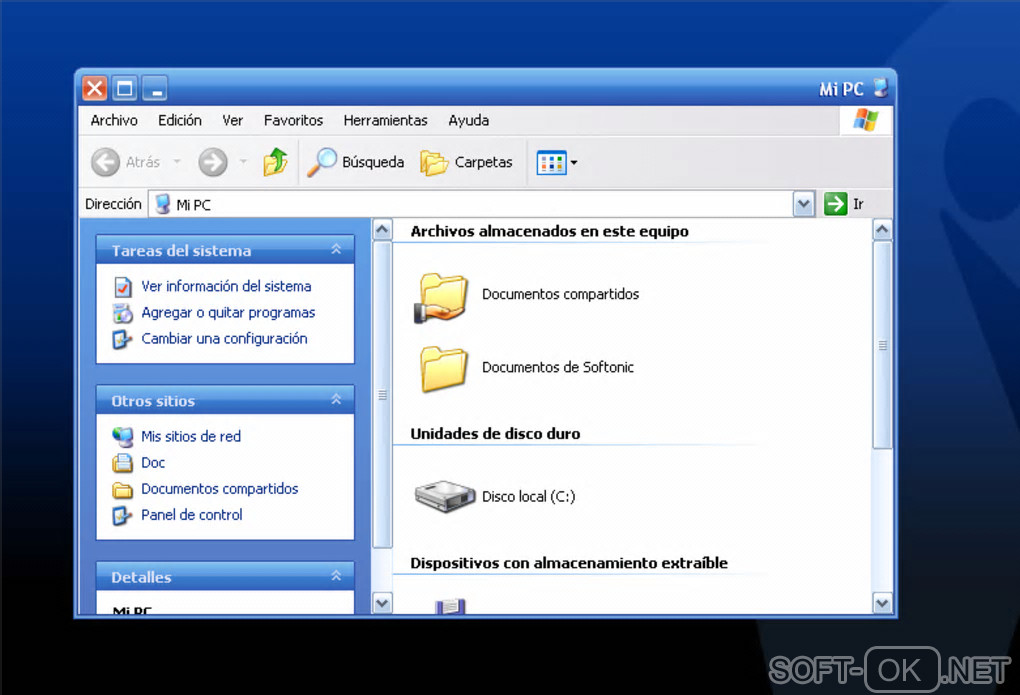Screen dimensions: 1020x695
Task: Click the Windows flag logo
Action: (866, 120)
